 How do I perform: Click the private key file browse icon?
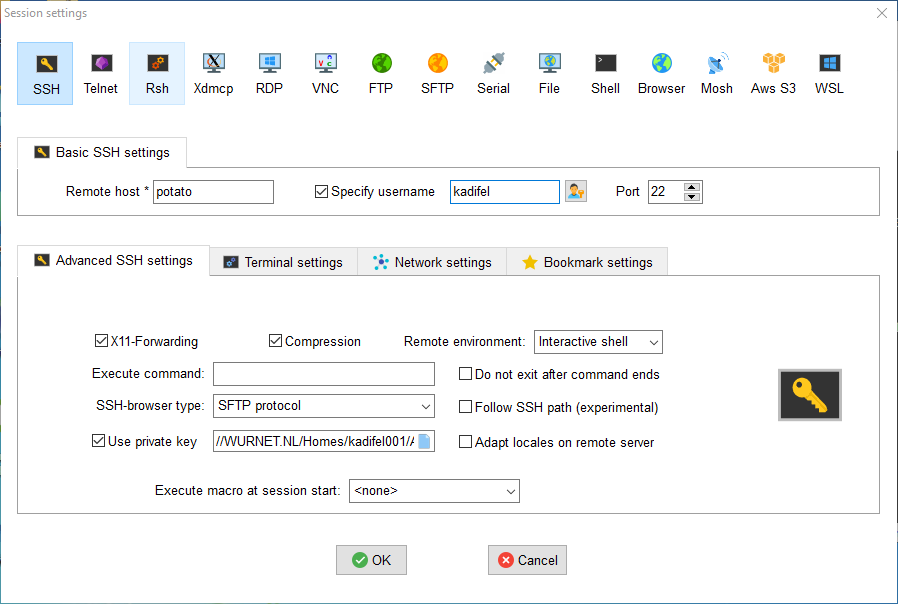(x=424, y=442)
